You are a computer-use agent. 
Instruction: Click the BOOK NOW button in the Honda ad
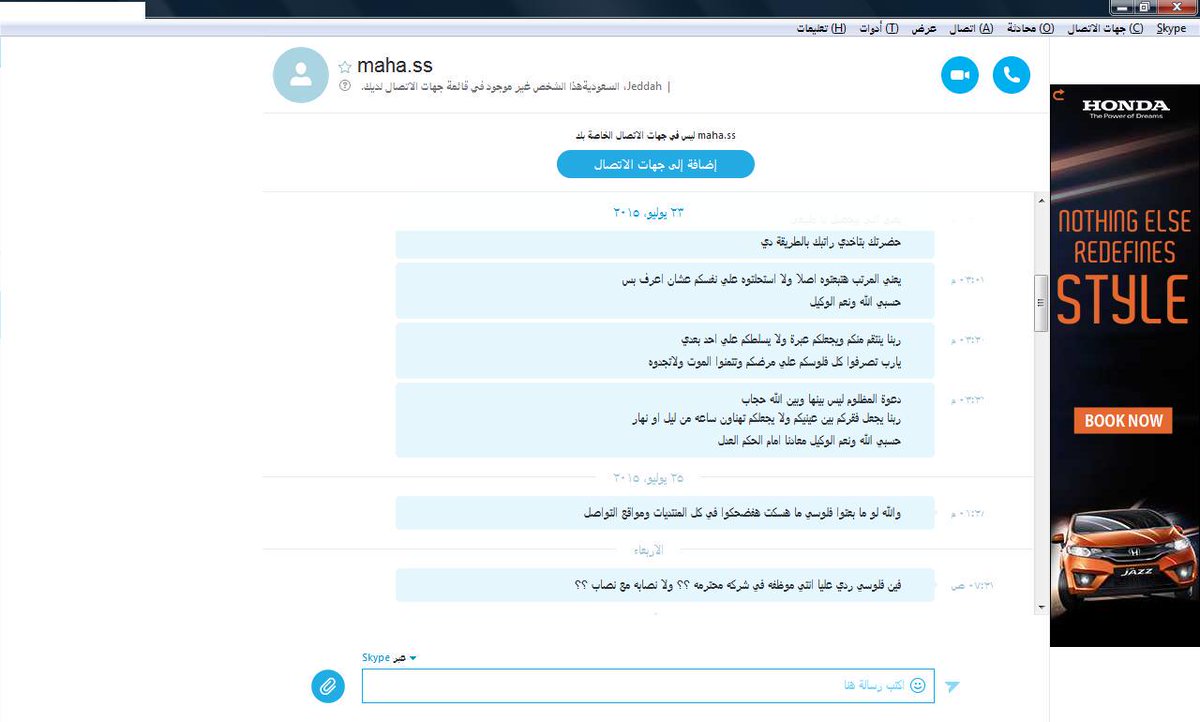click(x=1124, y=421)
